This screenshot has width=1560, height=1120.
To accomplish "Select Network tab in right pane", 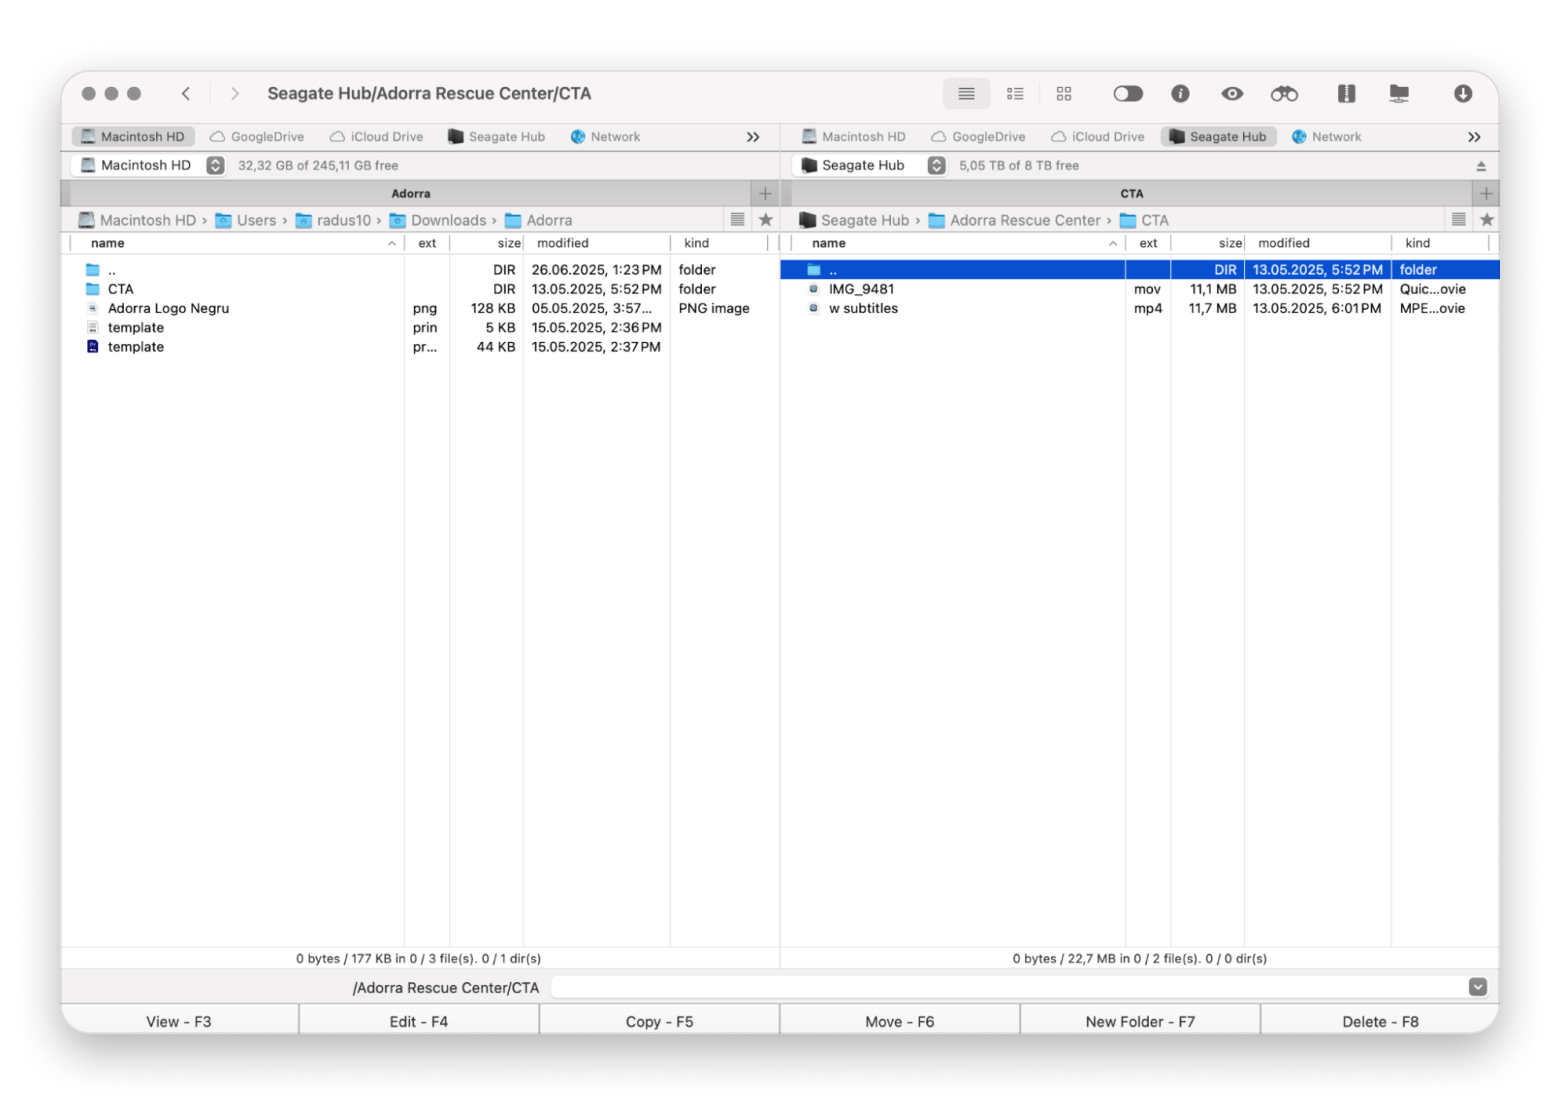I will (x=1326, y=137).
